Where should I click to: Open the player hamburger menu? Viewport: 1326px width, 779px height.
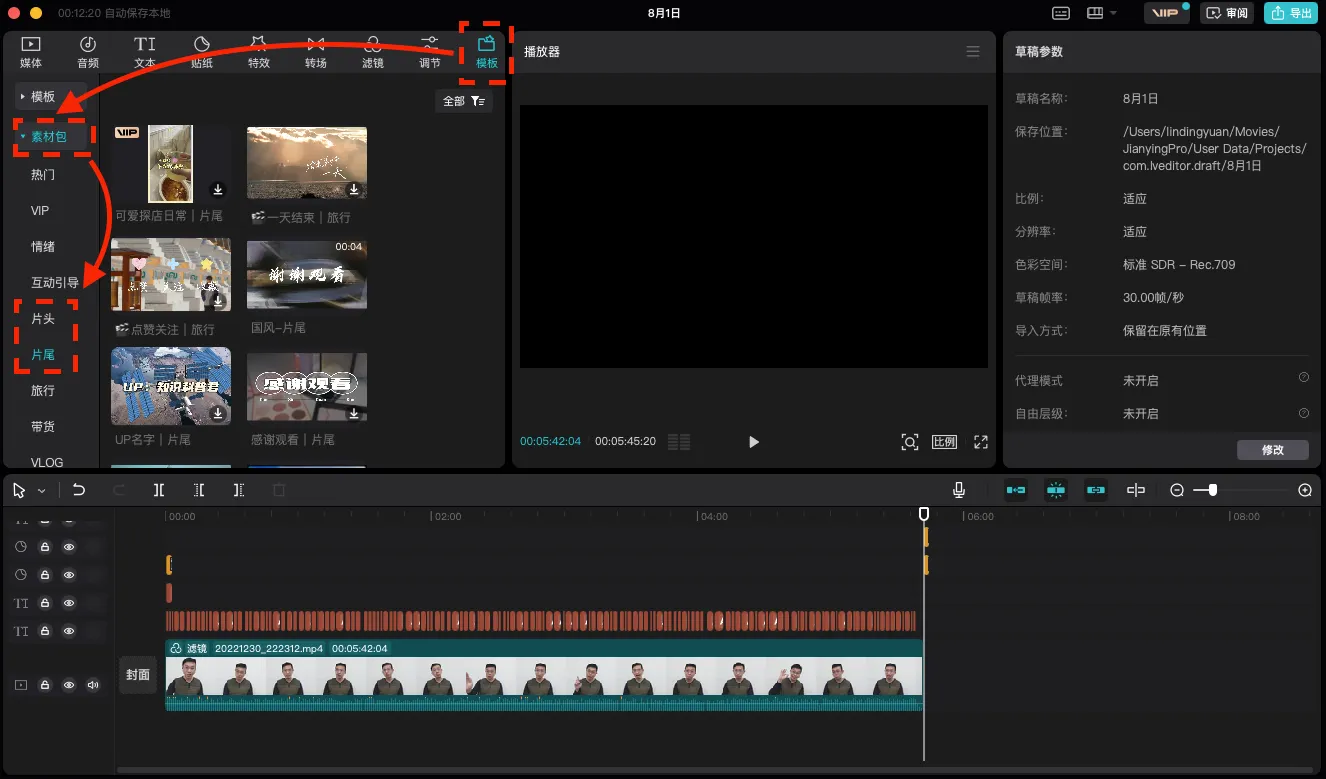tap(973, 52)
